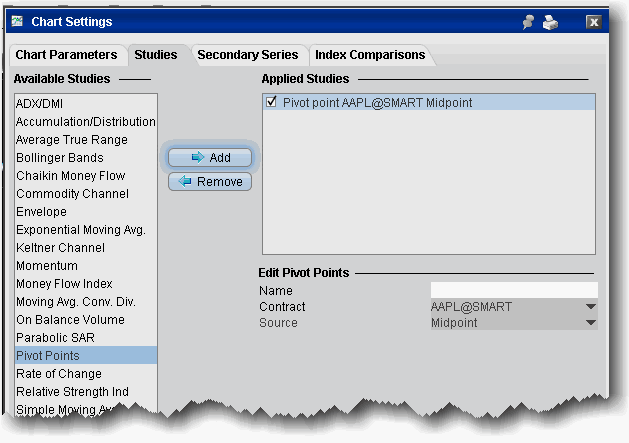Close the Chart Settings dialog
629x443 pixels.
pyautogui.click(x=593, y=22)
